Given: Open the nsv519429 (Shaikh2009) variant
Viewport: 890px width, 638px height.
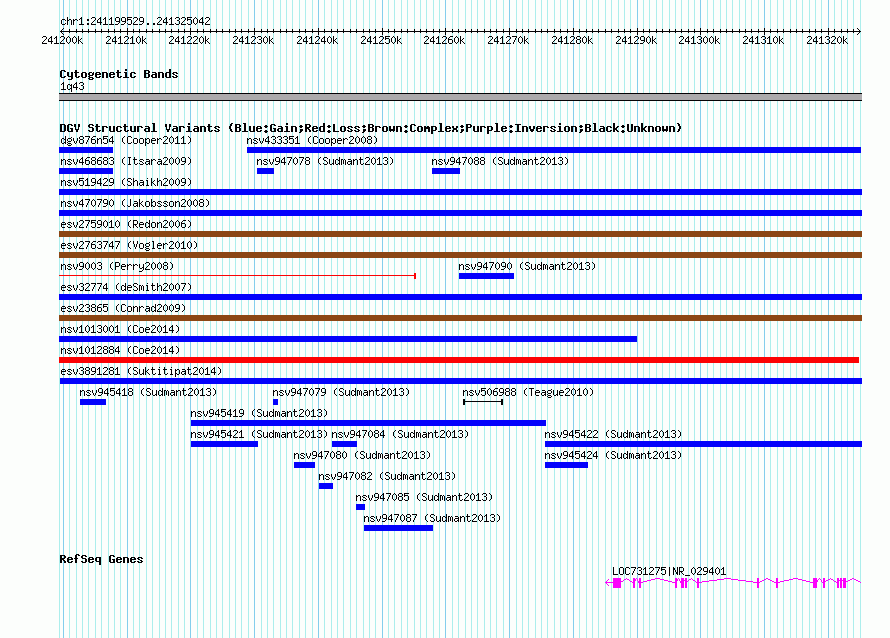Looking at the screenshot, I should (126, 182).
